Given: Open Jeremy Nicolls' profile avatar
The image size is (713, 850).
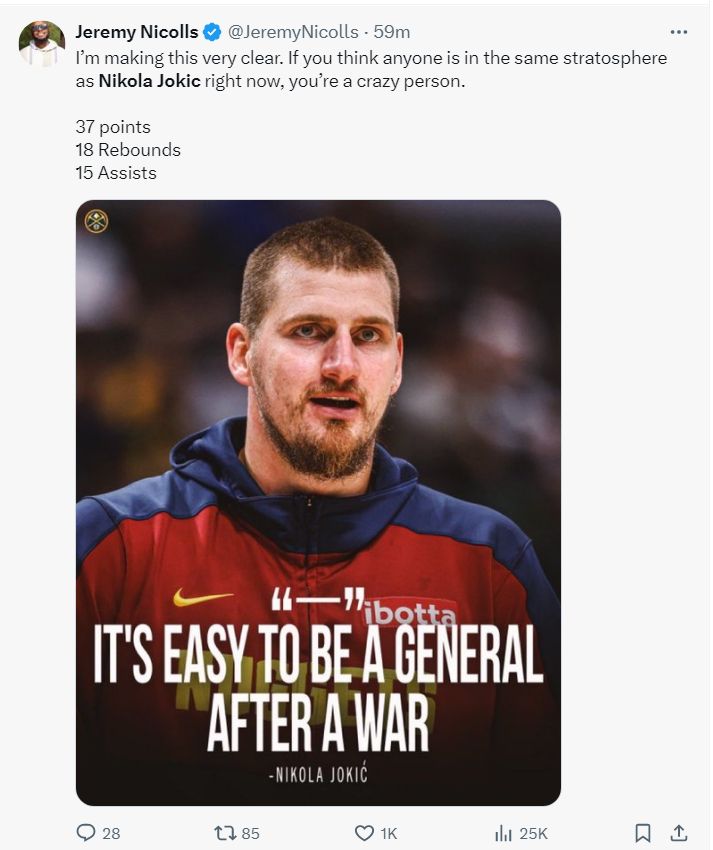Looking at the screenshot, I should pos(42,43).
